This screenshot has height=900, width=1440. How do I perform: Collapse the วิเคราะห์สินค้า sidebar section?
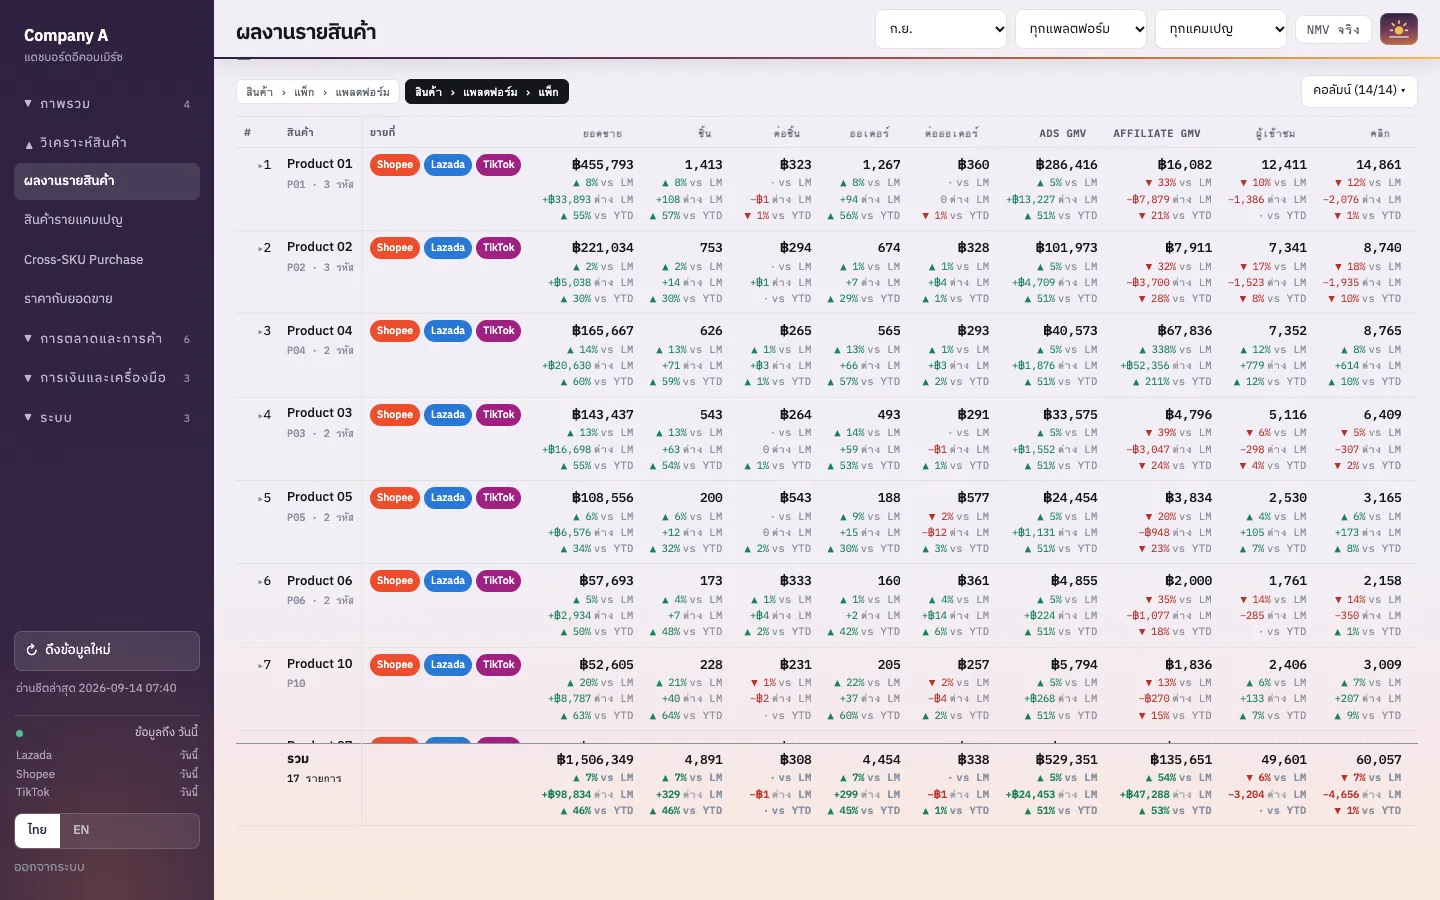[x=107, y=143]
